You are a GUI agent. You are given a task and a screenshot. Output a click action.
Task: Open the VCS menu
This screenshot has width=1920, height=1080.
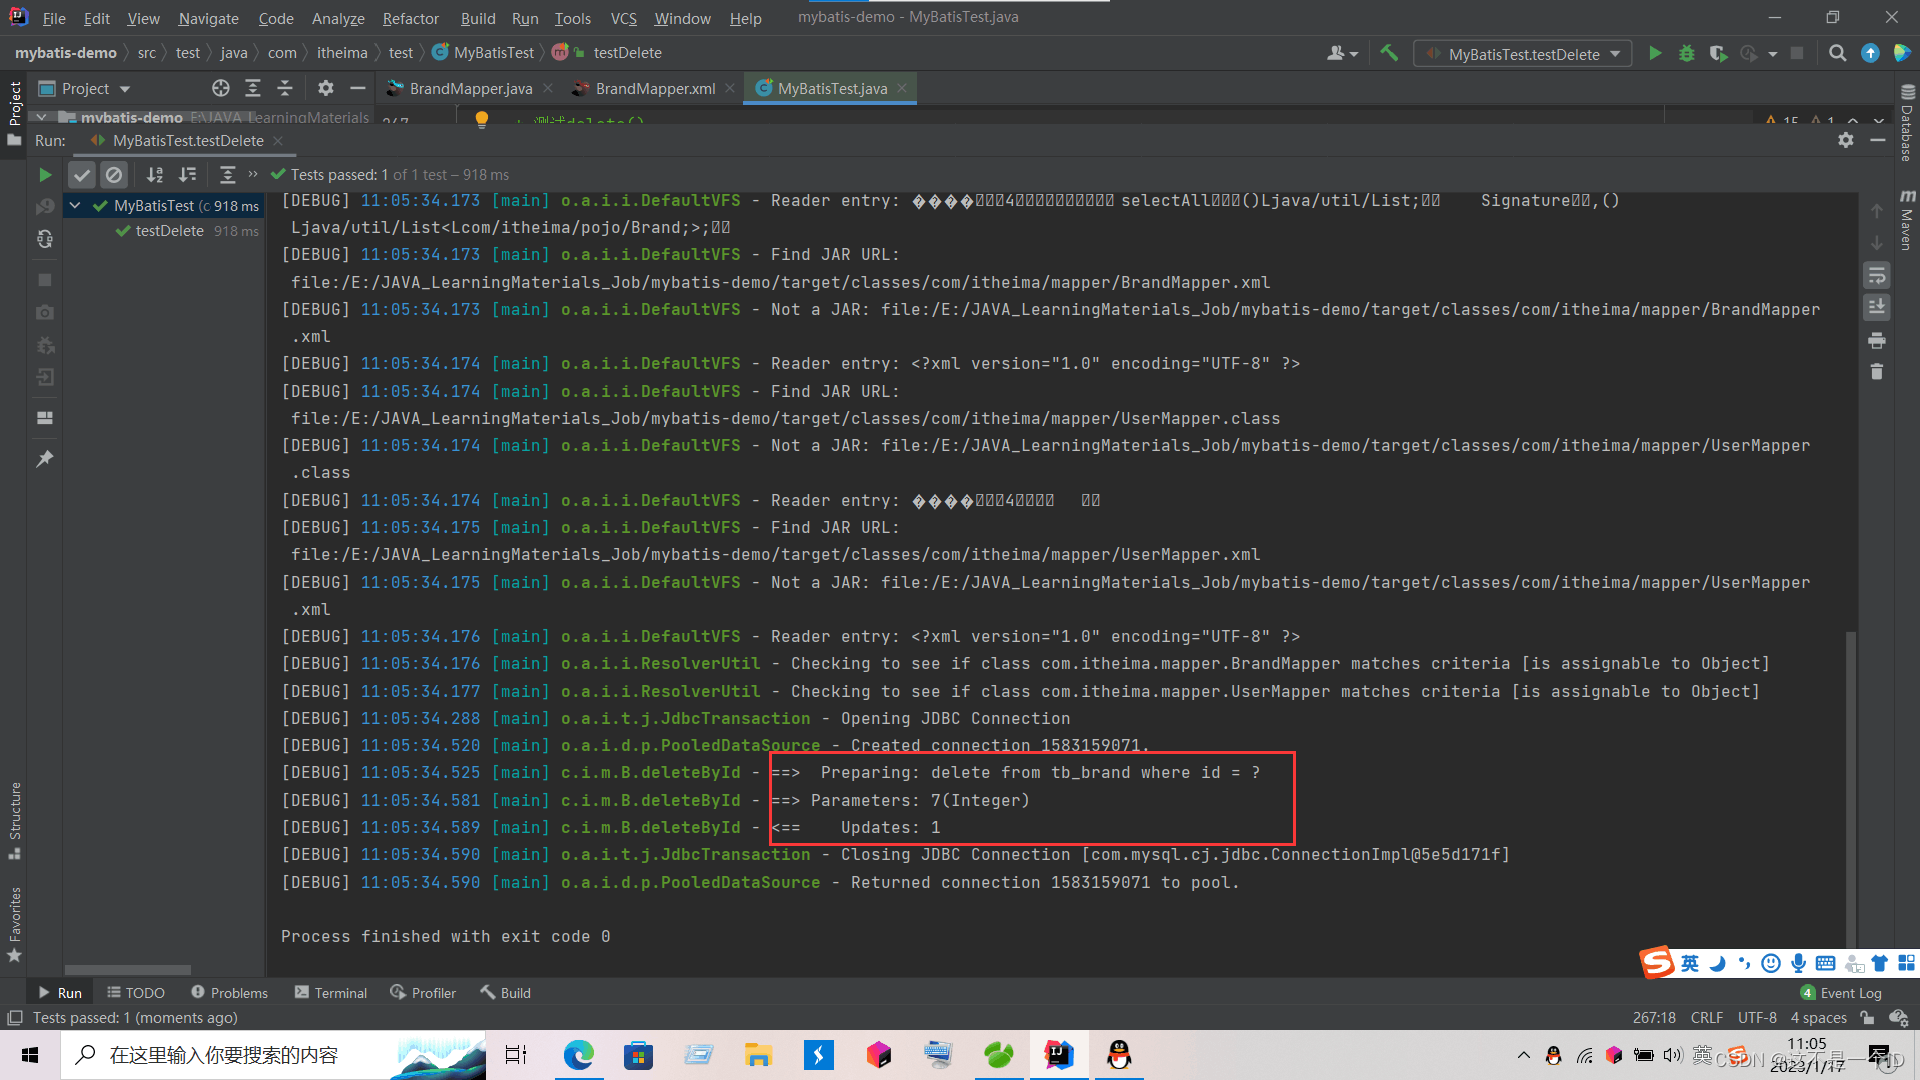[623, 18]
